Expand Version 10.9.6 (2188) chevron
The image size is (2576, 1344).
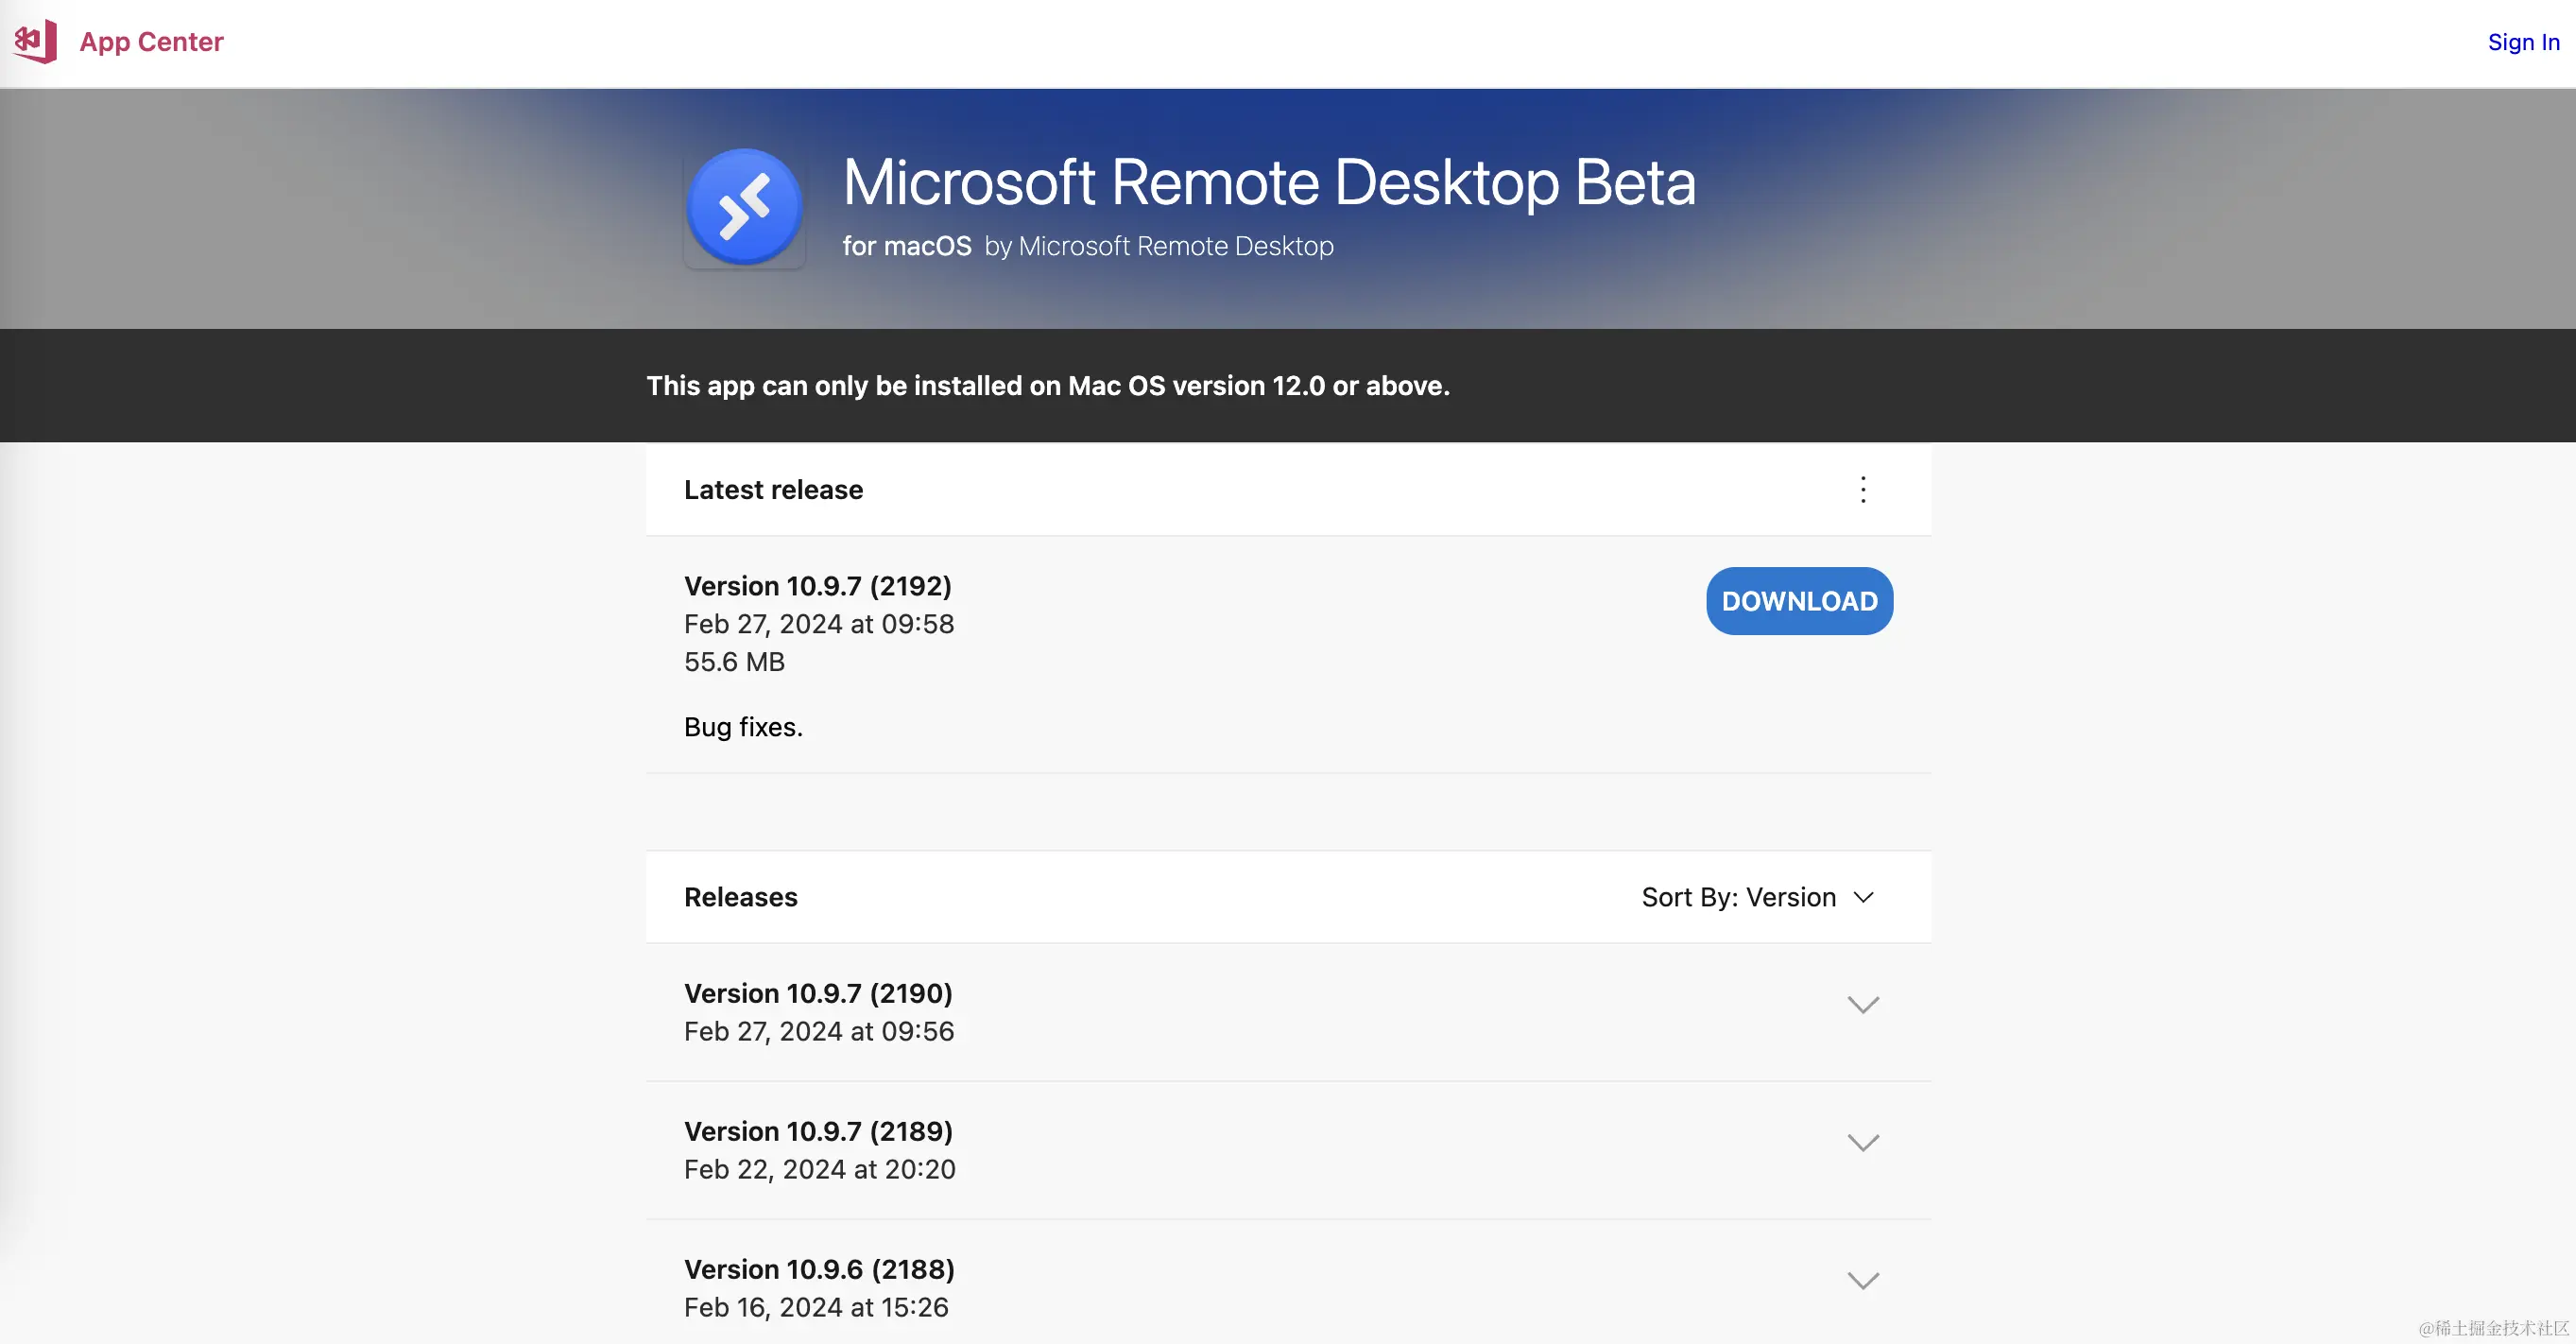coord(1862,1280)
